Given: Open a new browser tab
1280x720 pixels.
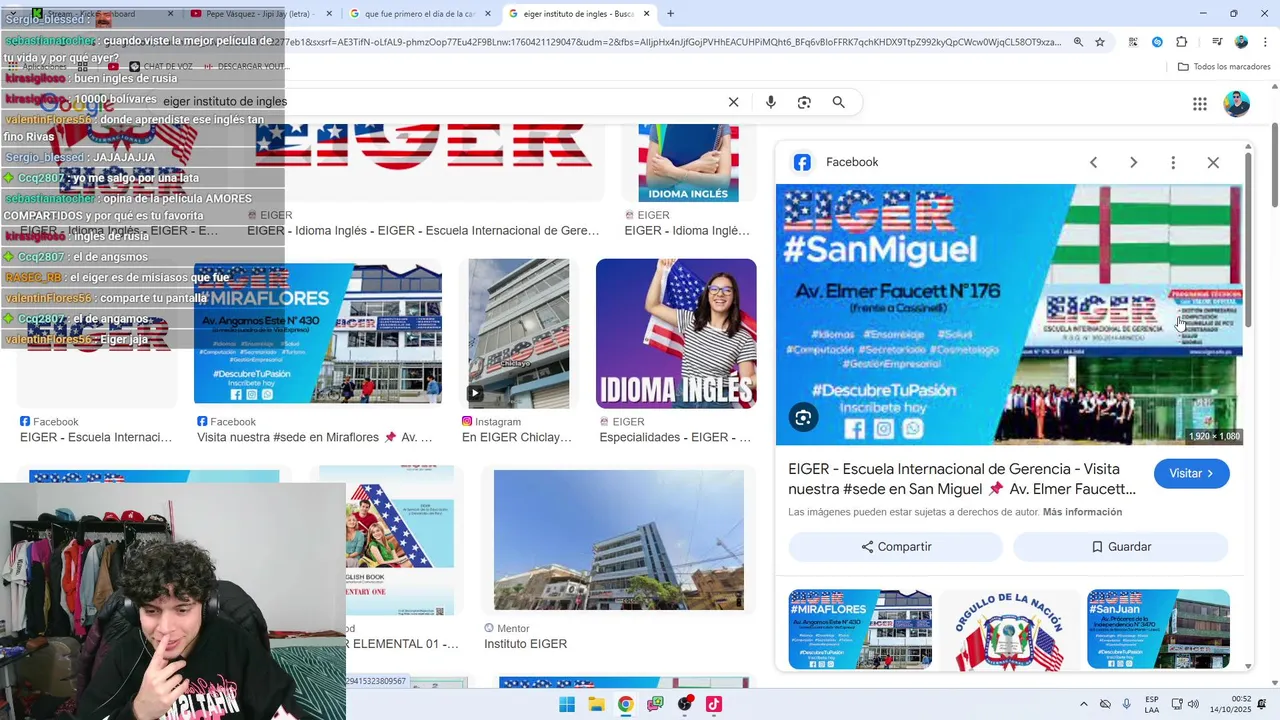Looking at the screenshot, I should 670,14.
